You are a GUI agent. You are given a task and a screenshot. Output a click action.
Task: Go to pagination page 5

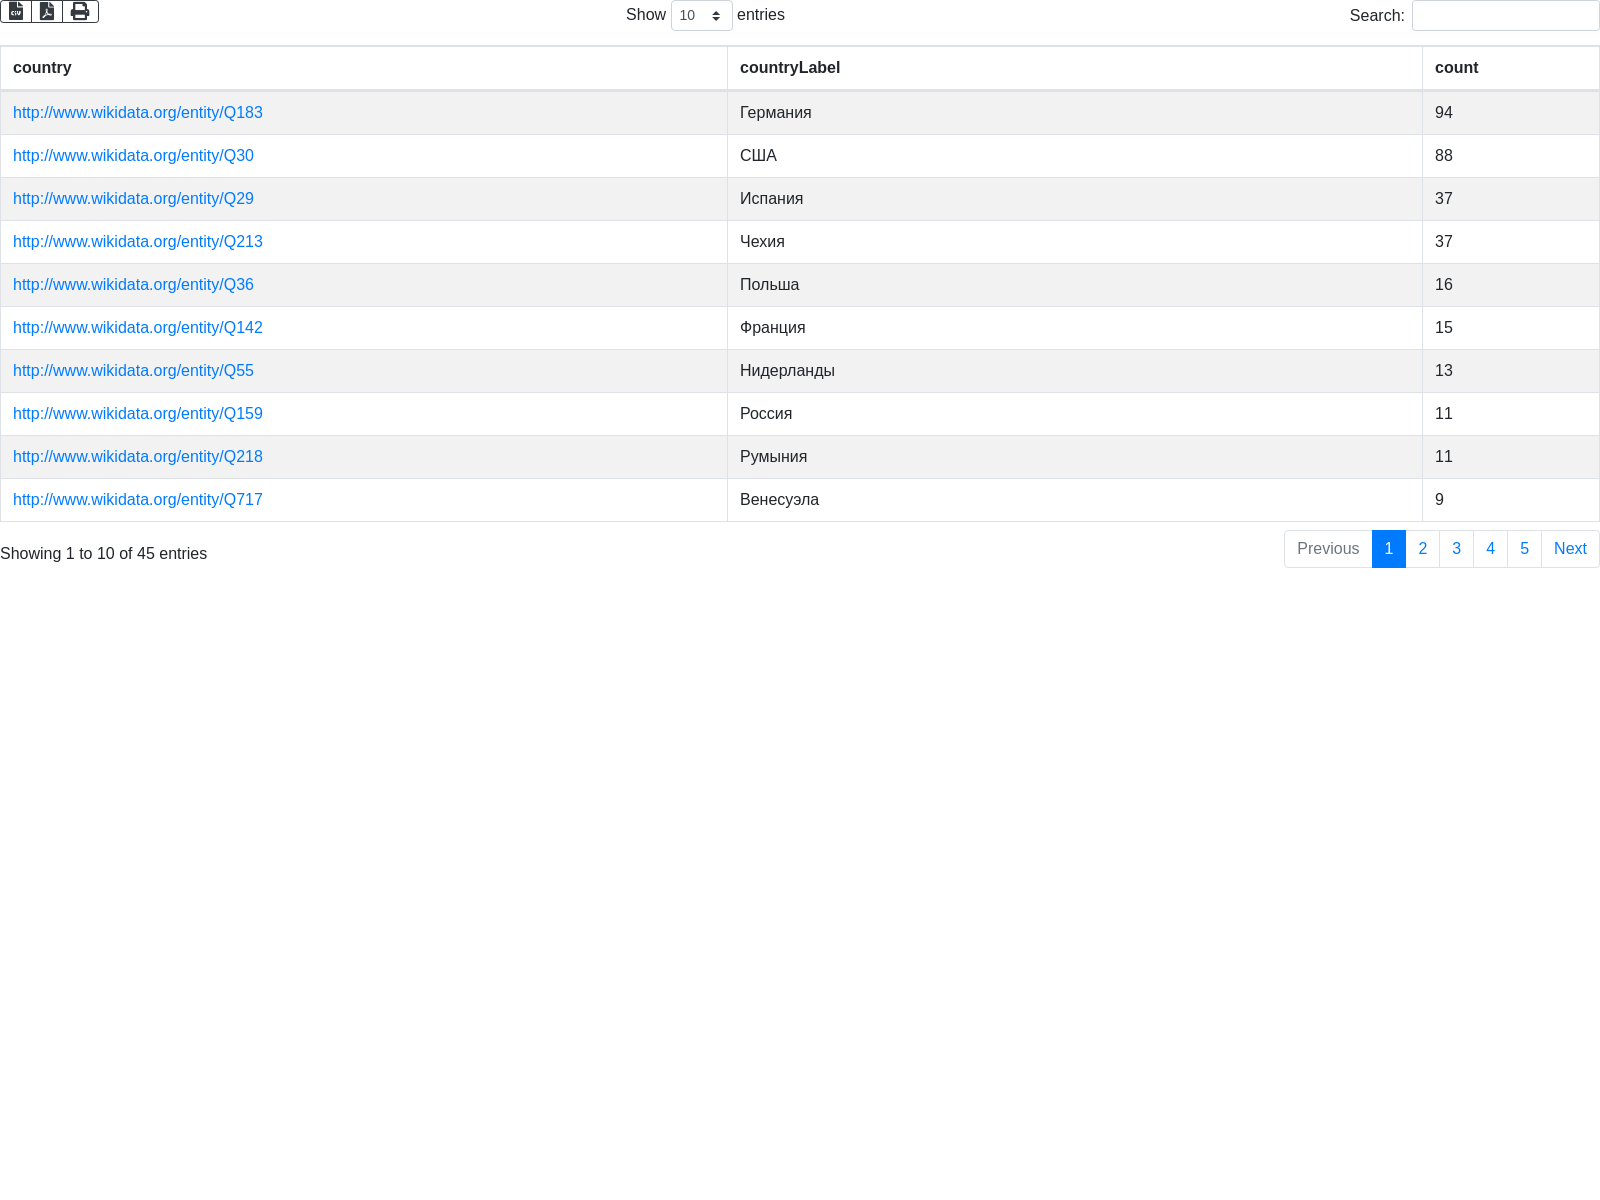[x=1525, y=549]
